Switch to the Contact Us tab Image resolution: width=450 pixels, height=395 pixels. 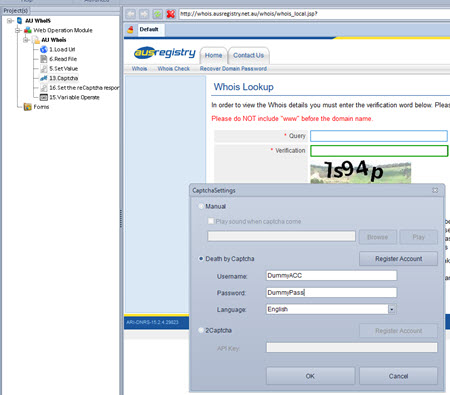pyautogui.click(x=249, y=56)
